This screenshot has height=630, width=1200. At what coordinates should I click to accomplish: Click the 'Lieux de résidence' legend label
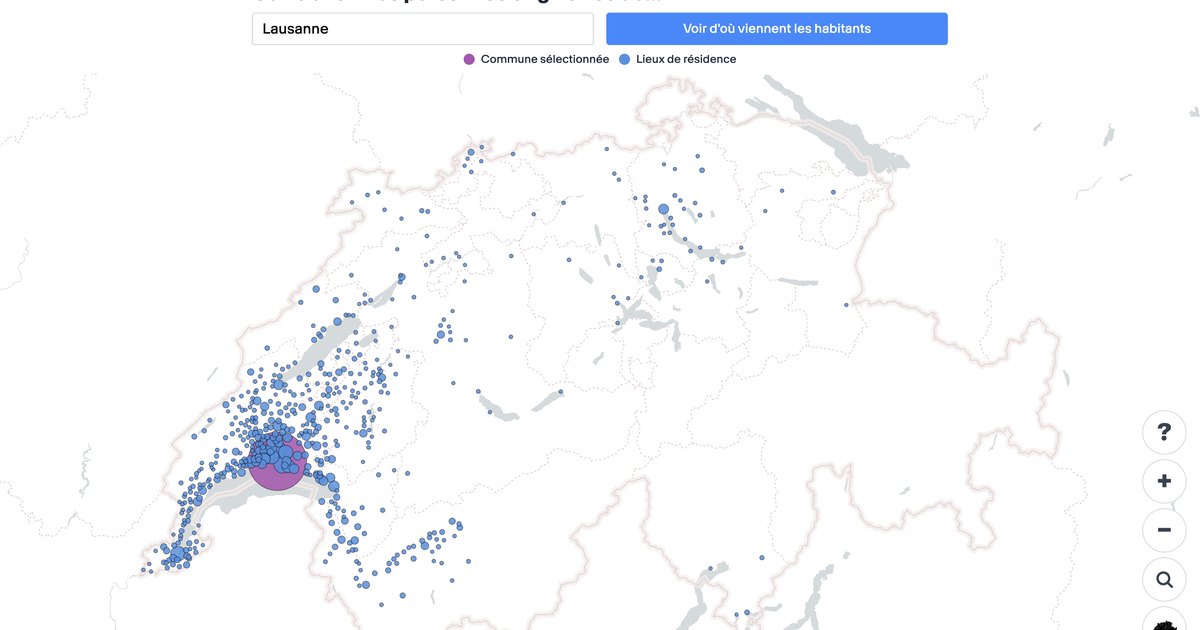point(686,59)
